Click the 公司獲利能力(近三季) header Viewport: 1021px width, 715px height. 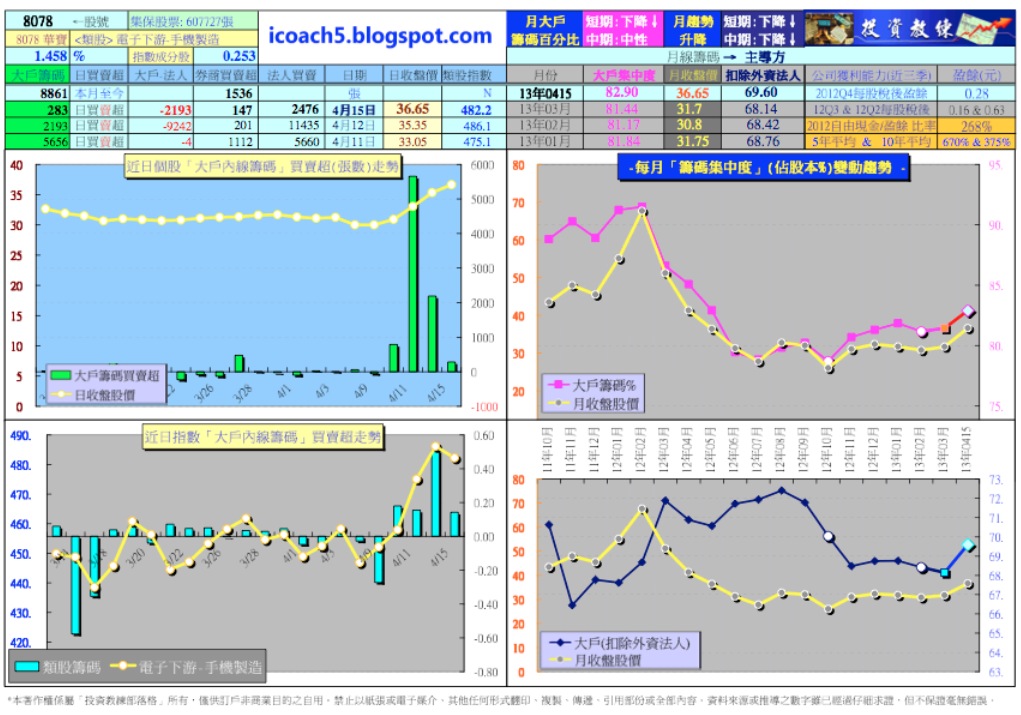click(871, 75)
